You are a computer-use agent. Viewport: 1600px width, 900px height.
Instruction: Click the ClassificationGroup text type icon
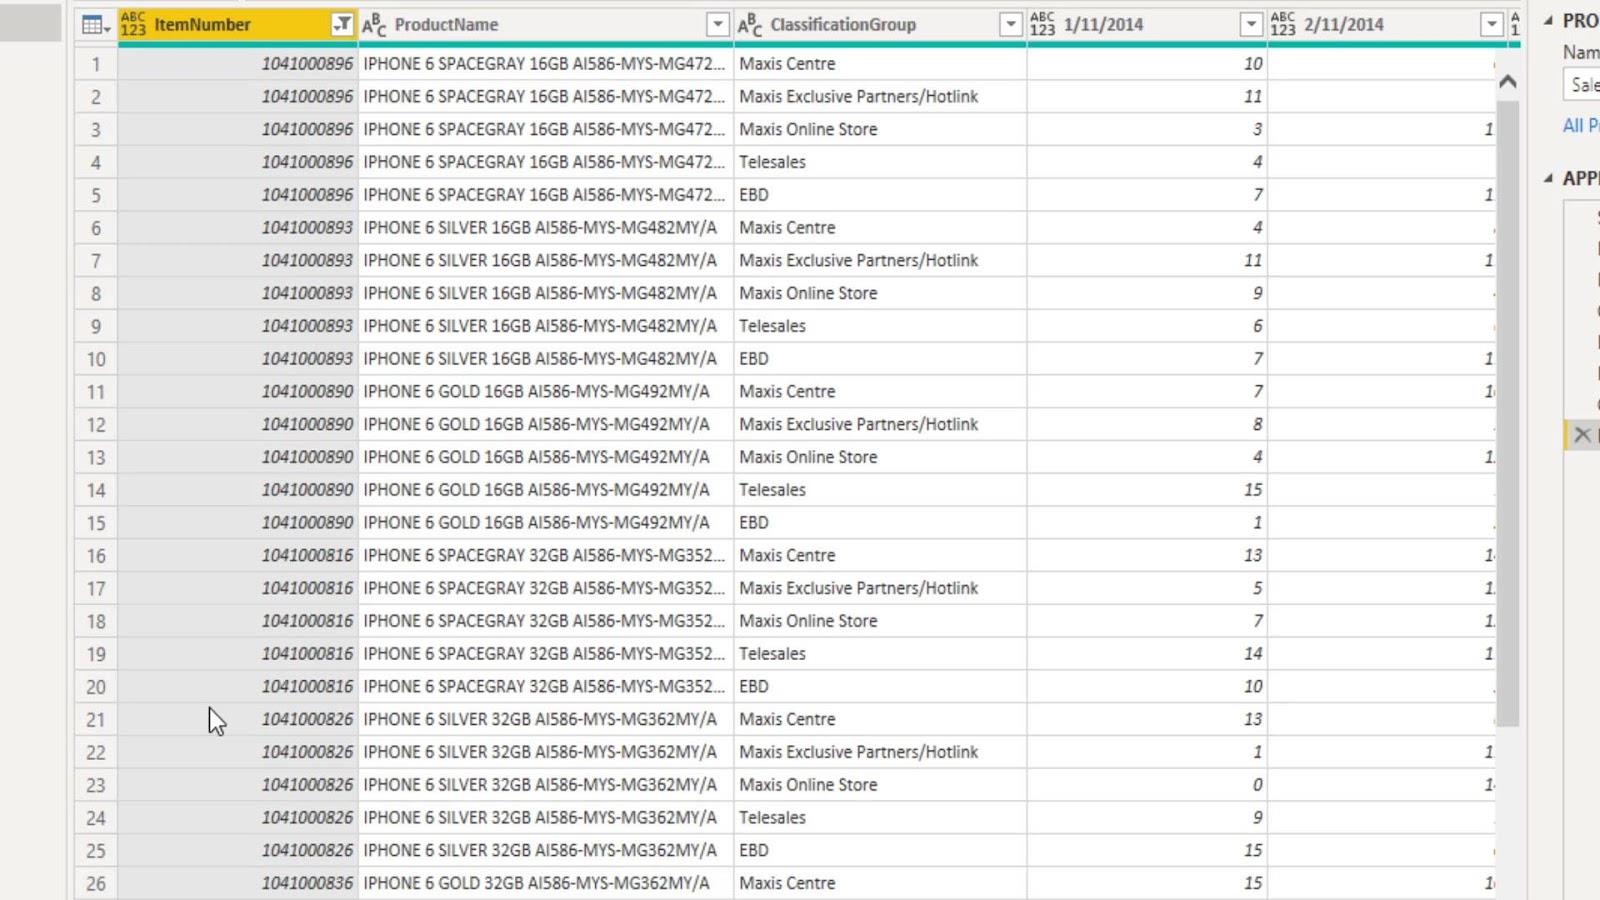pyautogui.click(x=750, y=25)
